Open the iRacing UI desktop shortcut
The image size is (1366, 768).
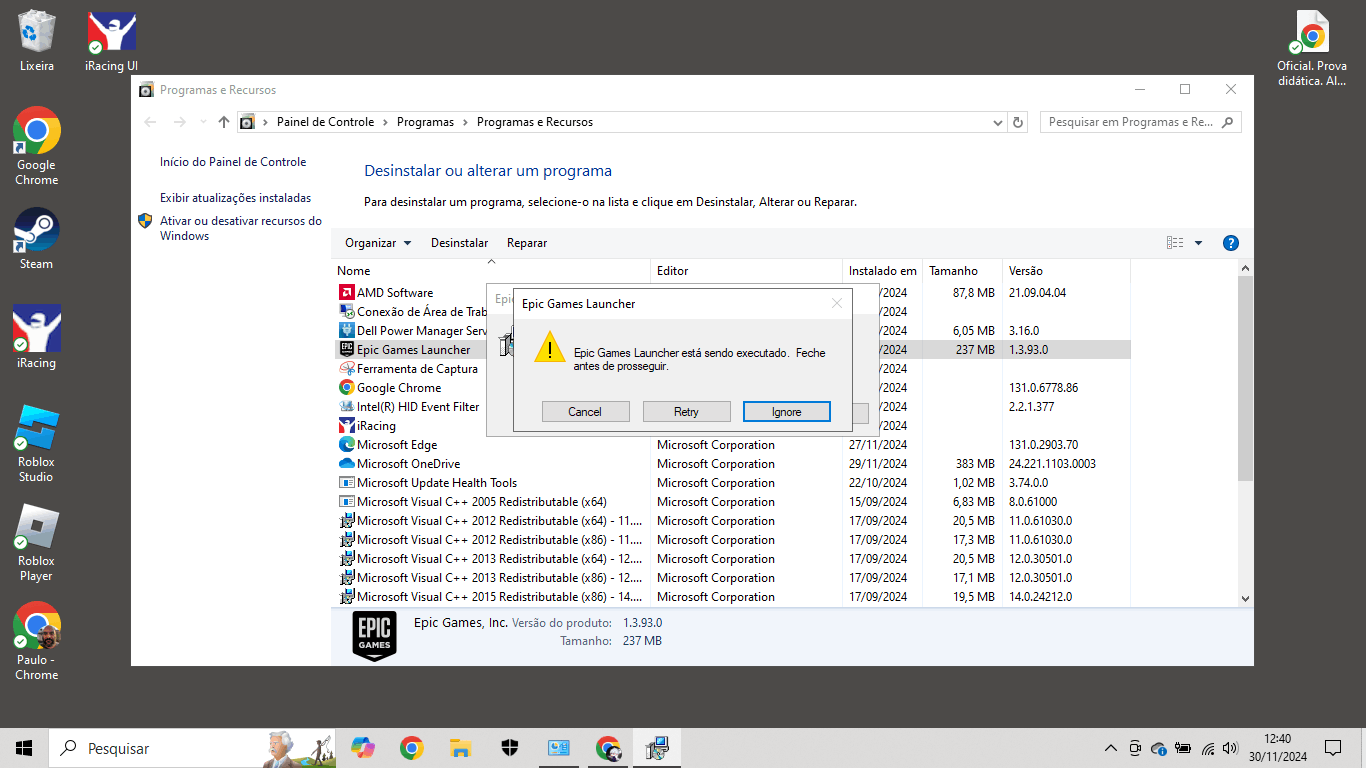coord(111,40)
